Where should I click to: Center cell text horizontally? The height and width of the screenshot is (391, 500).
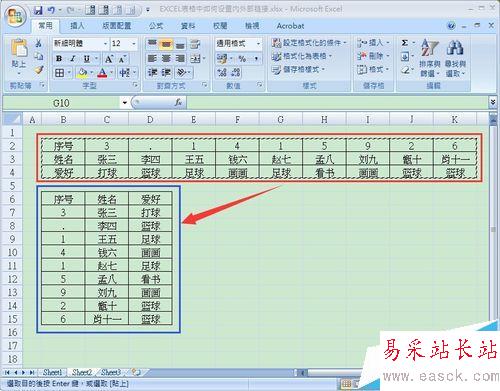[x=166, y=58]
